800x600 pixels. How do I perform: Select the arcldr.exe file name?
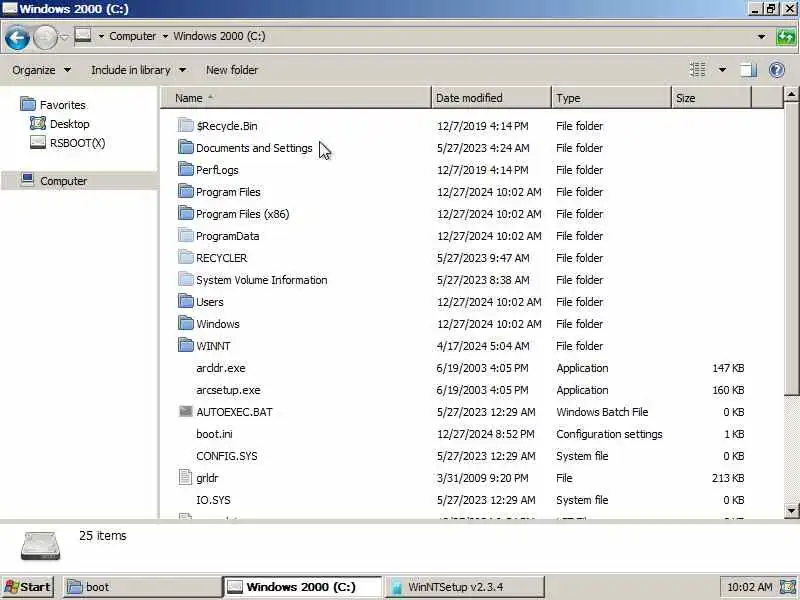(220, 368)
